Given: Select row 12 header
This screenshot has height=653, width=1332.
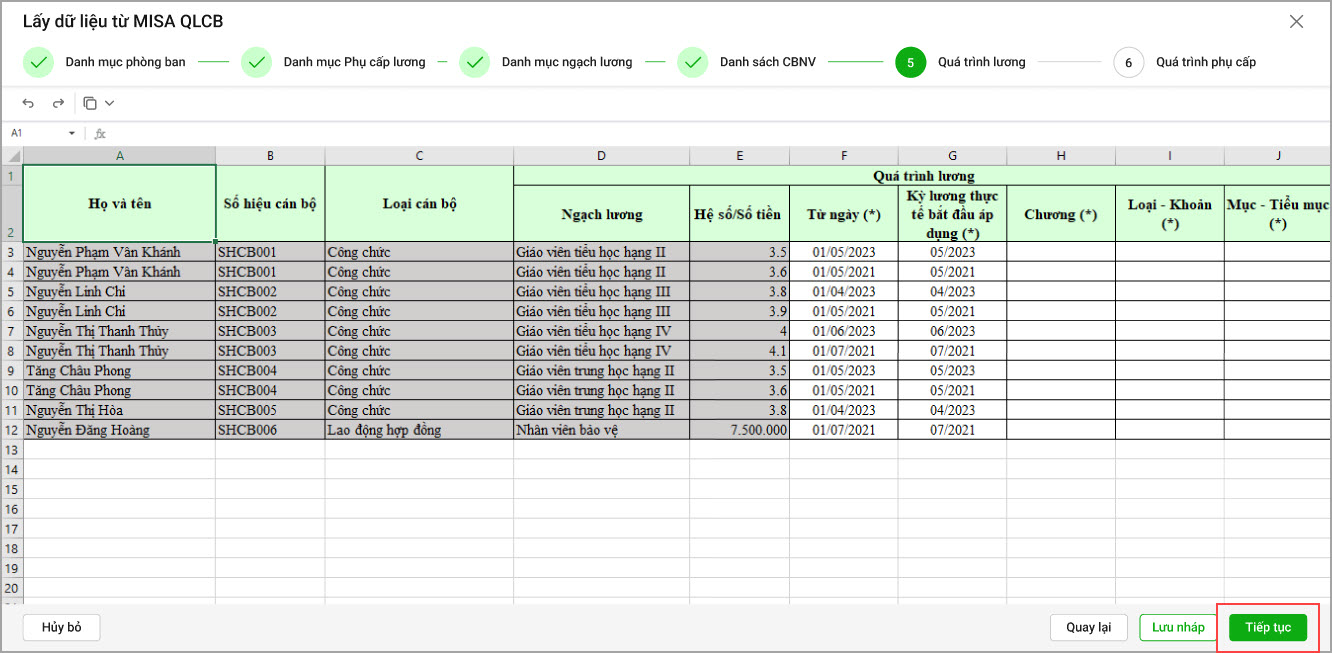Looking at the screenshot, I should point(11,430).
